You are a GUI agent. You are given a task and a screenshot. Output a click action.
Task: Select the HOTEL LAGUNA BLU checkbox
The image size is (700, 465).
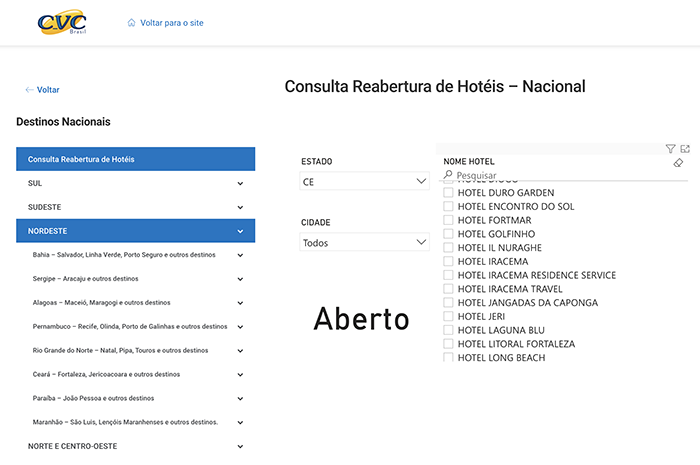pyautogui.click(x=448, y=330)
